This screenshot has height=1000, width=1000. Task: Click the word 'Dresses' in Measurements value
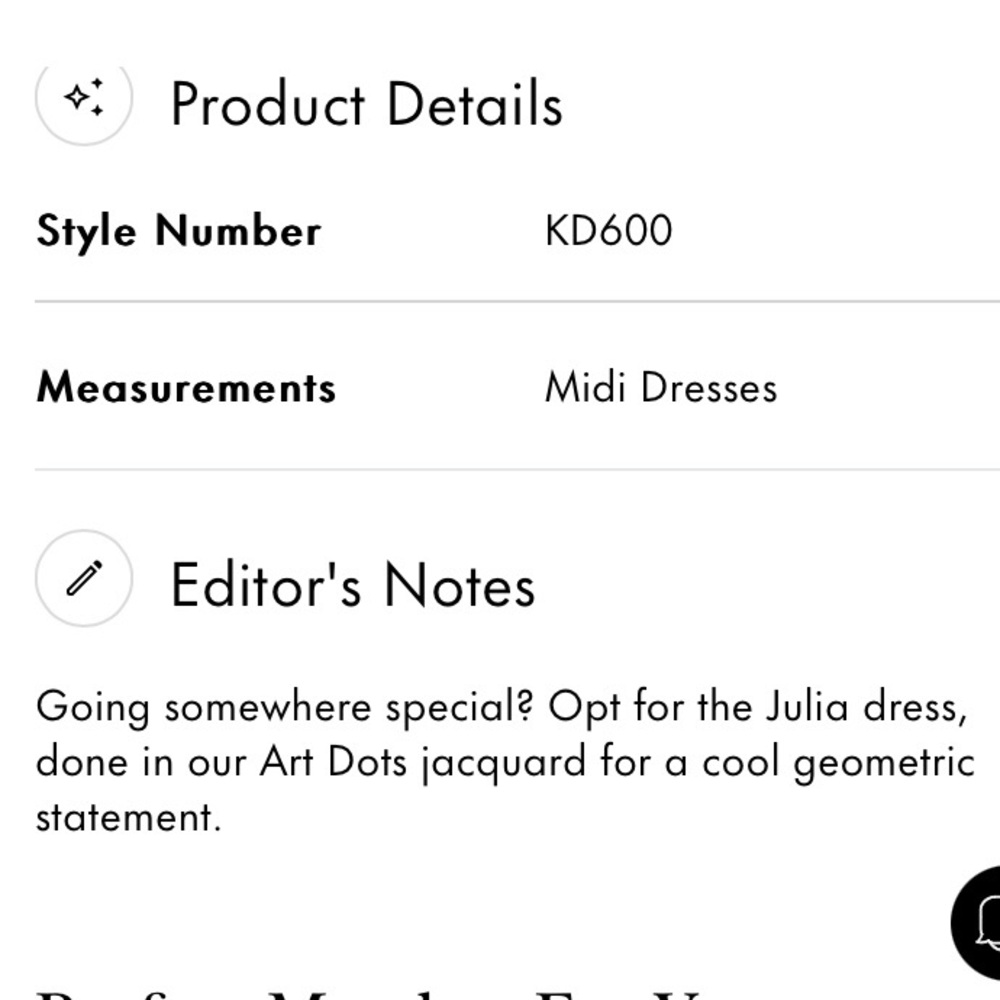tap(709, 387)
